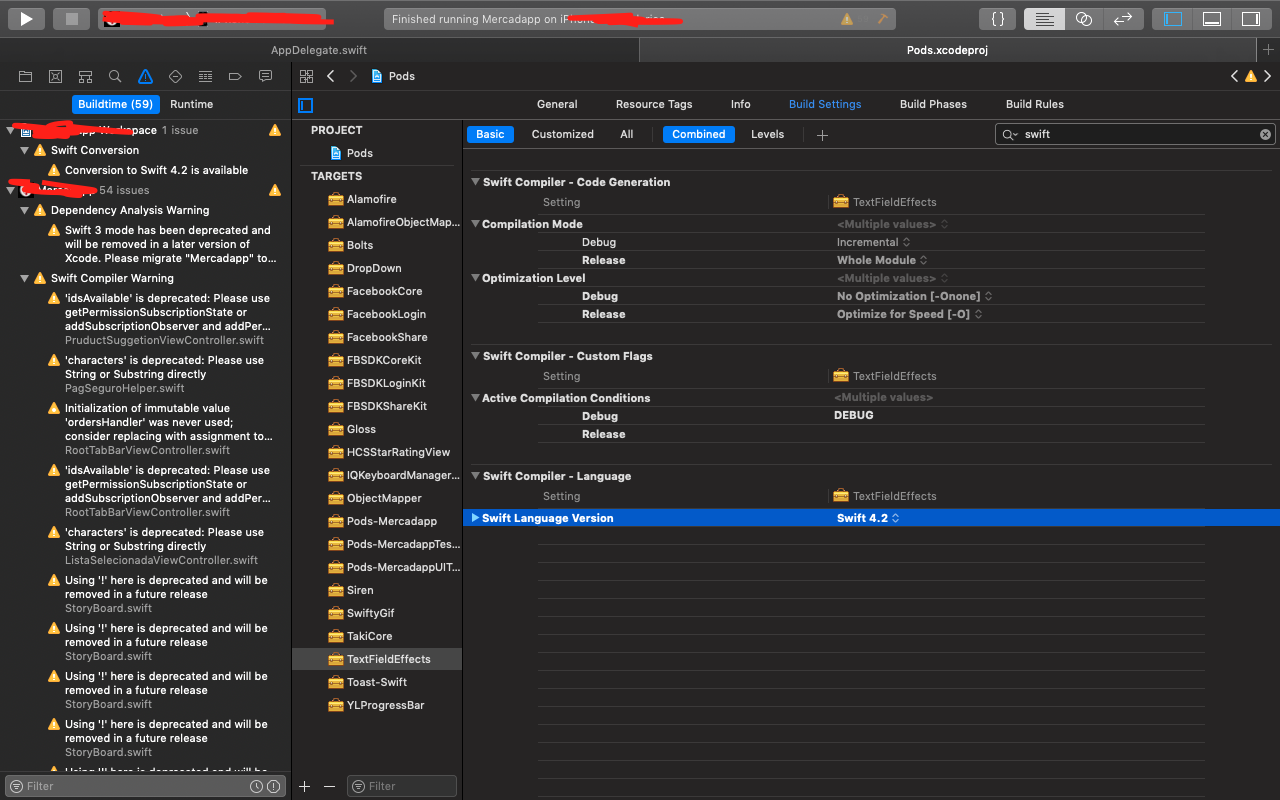Open the Project navigator folder icon
This screenshot has width=1280, height=800.
click(x=26, y=76)
